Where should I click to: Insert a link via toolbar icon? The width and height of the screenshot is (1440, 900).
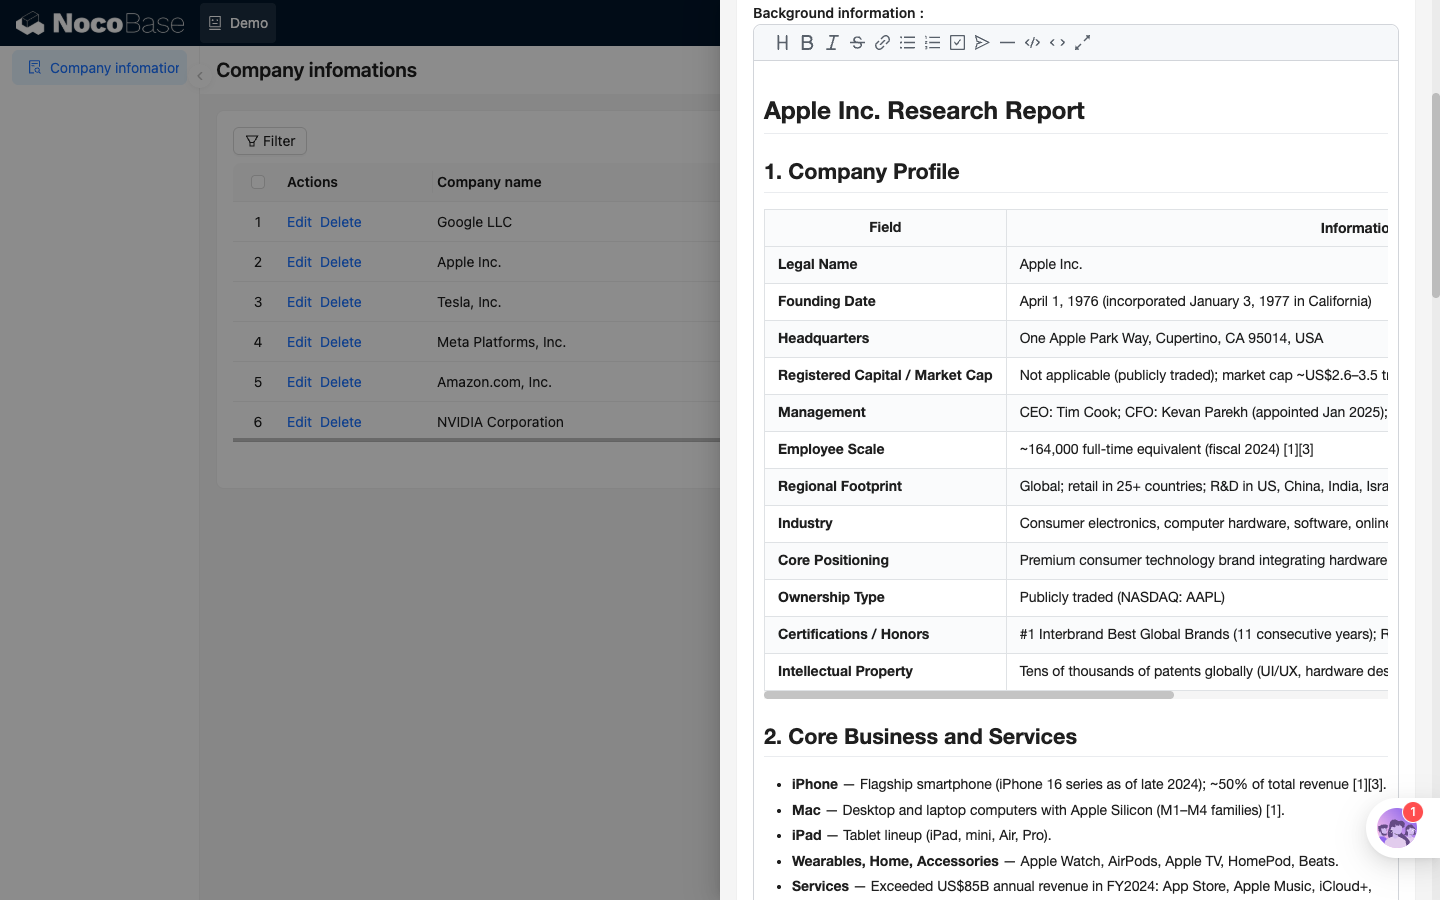tap(882, 43)
